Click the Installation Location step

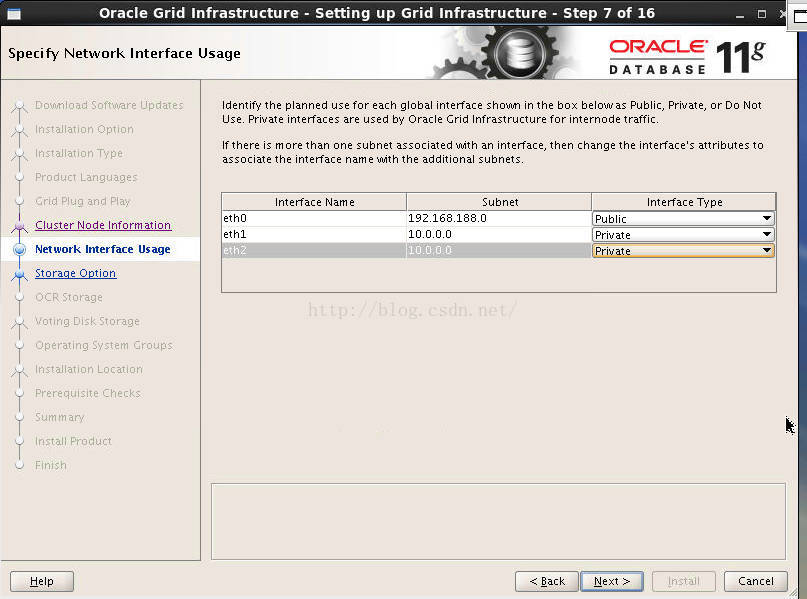[x=89, y=369]
